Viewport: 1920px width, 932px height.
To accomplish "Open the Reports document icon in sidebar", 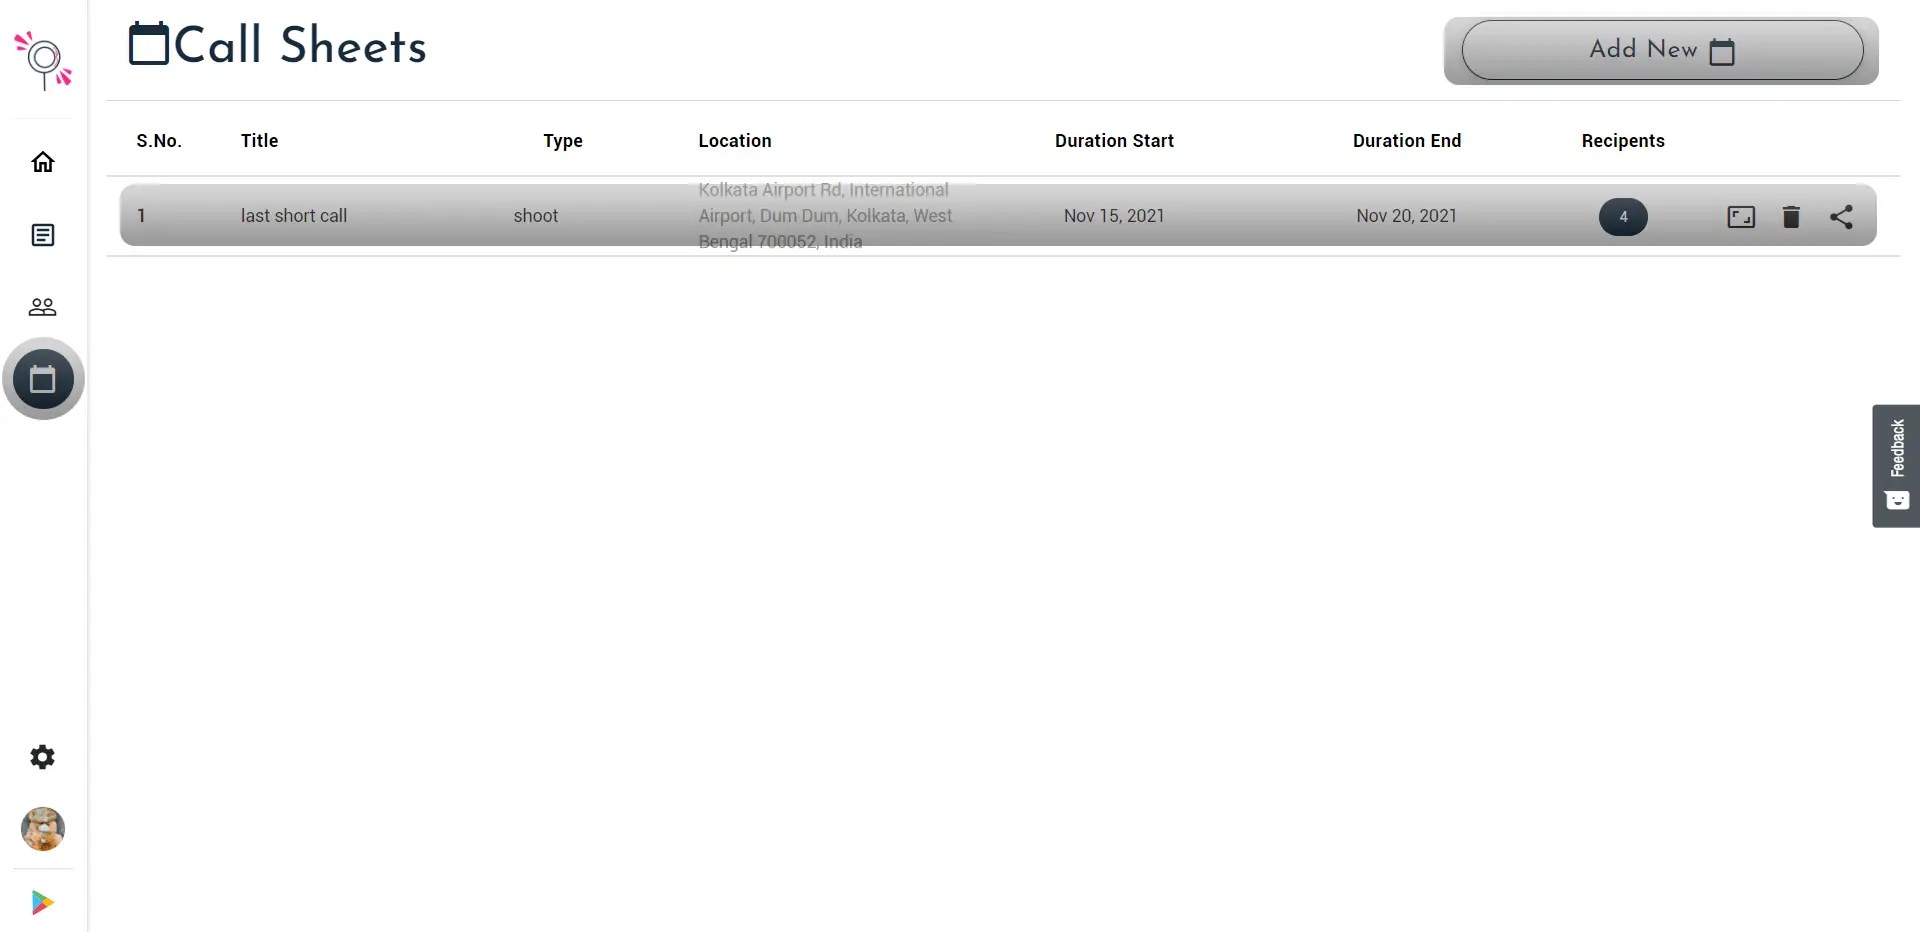I will point(42,234).
